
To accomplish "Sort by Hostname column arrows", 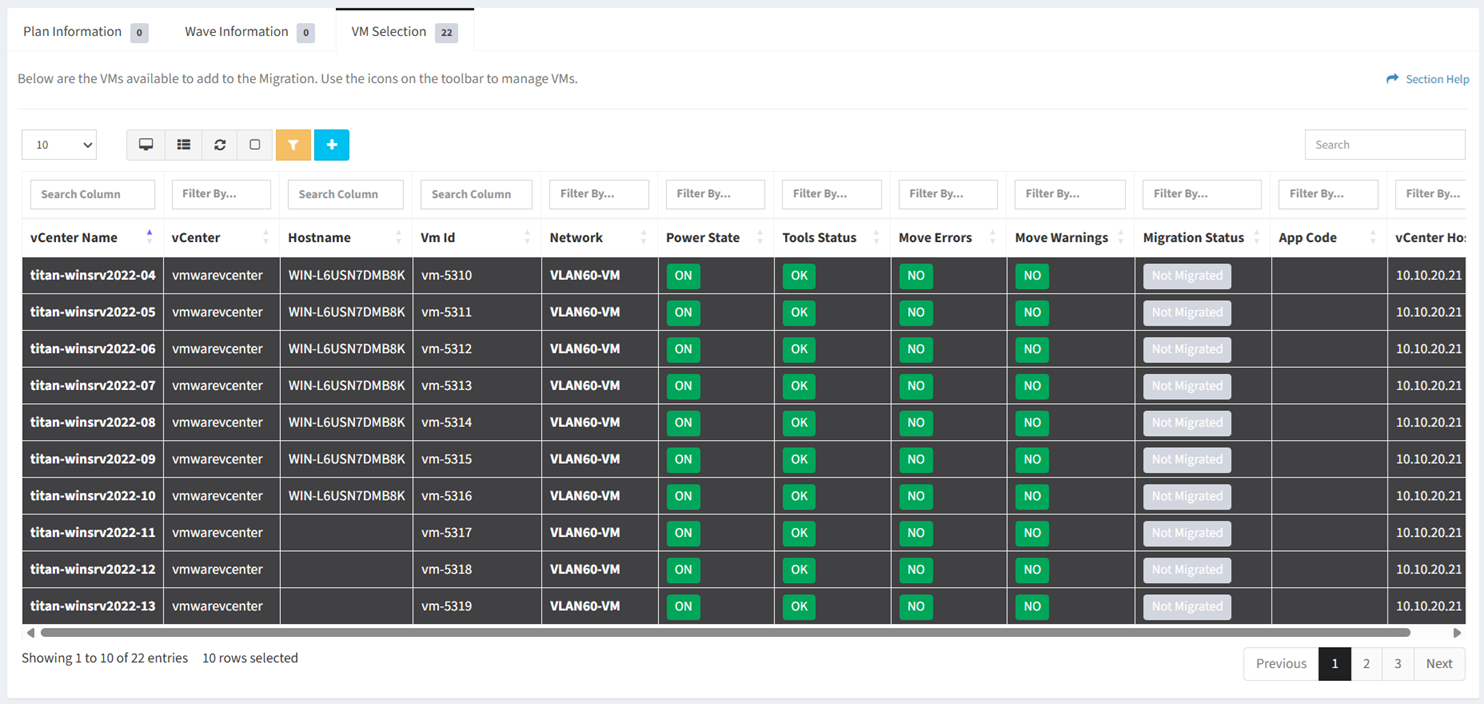I will pyautogui.click(x=399, y=237).
